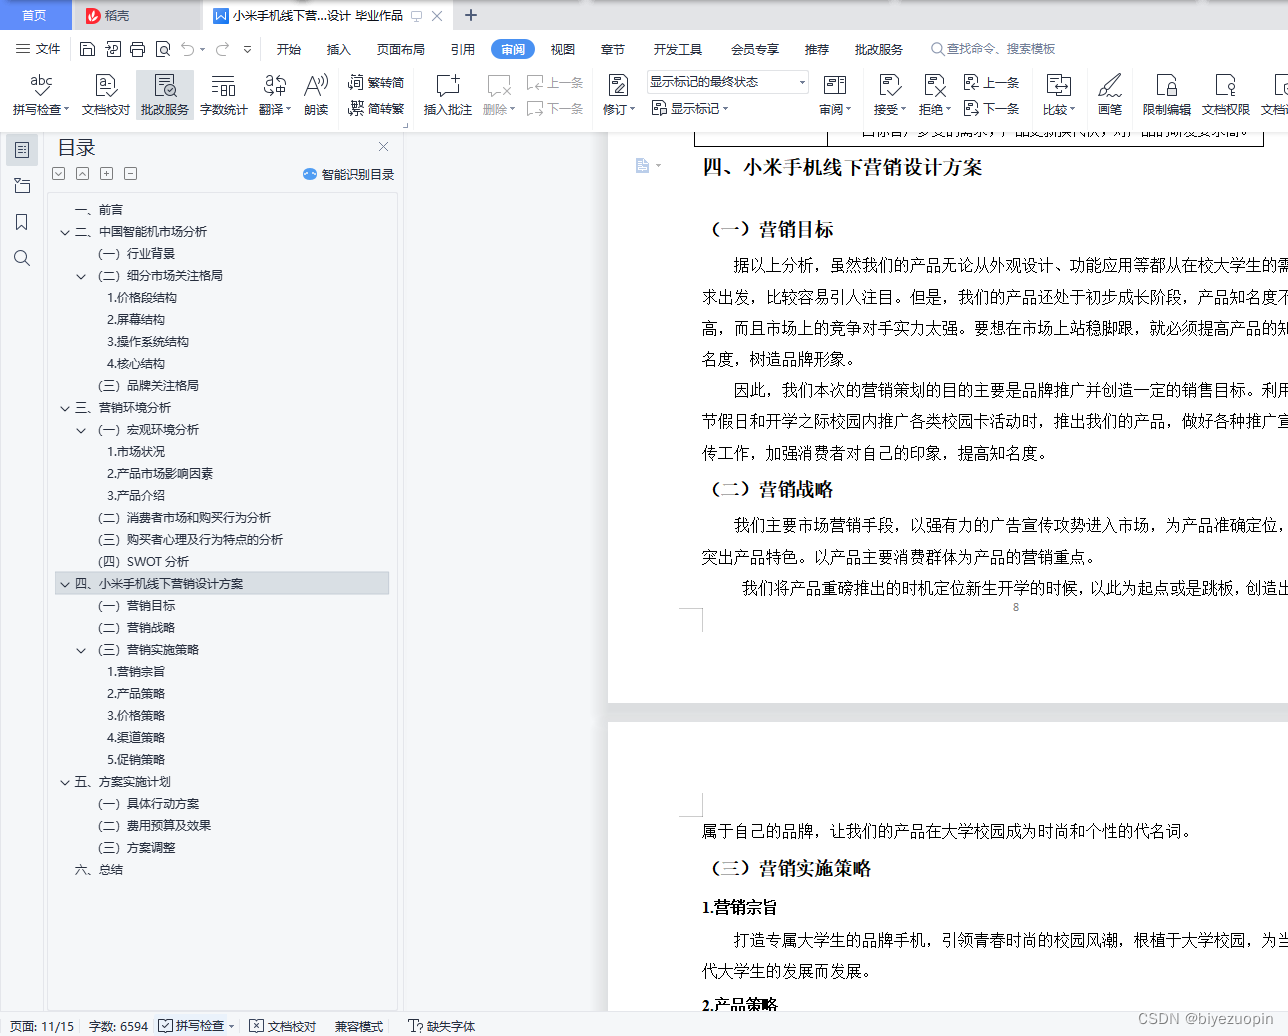
Task: Open the spell check tool (拼写检查)
Action: [x=41, y=94]
